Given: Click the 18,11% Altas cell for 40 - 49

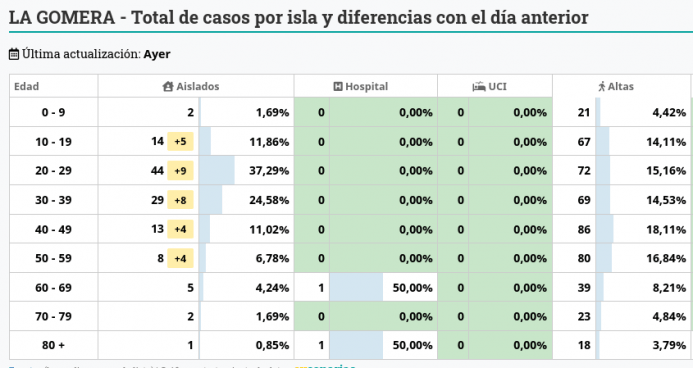Looking at the screenshot, I should coord(643,229).
